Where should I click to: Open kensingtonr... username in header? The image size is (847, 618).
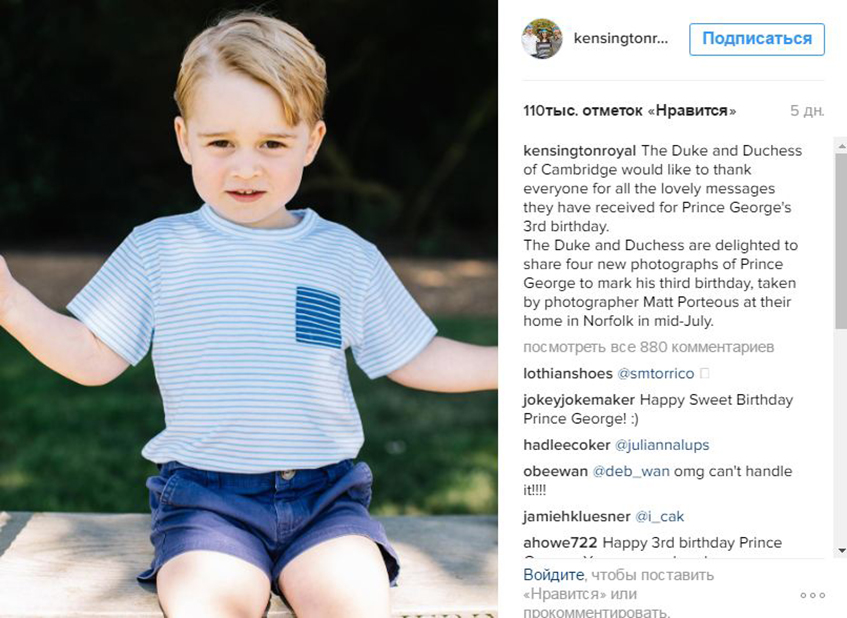point(621,38)
